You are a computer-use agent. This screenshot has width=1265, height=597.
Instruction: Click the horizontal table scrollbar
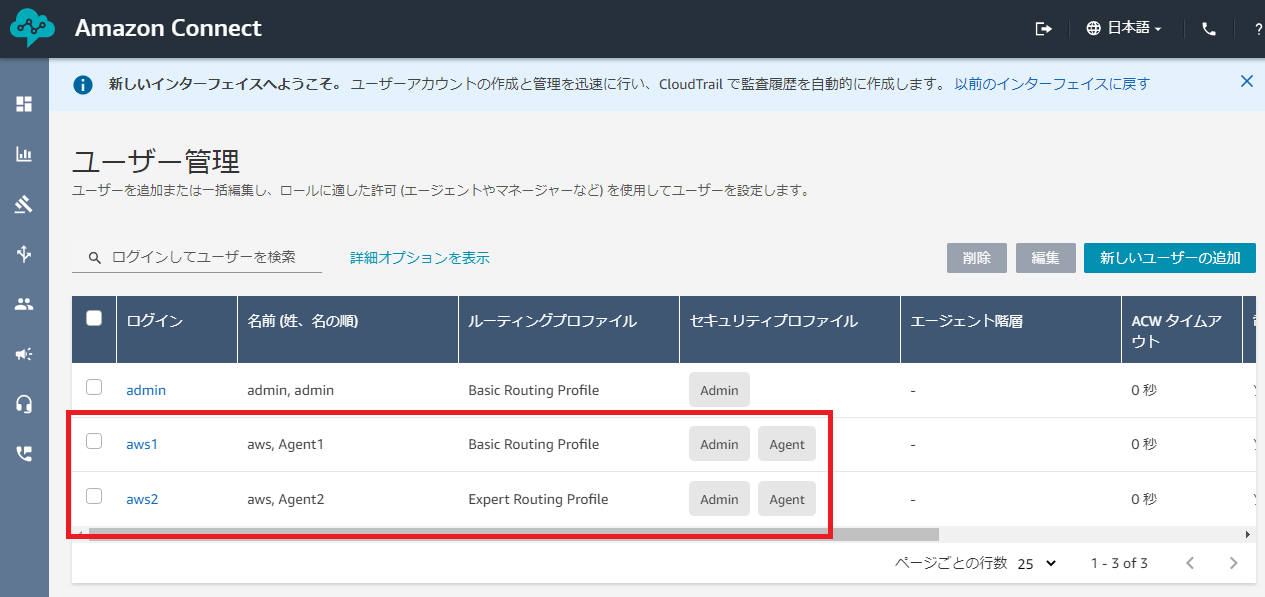(x=513, y=534)
